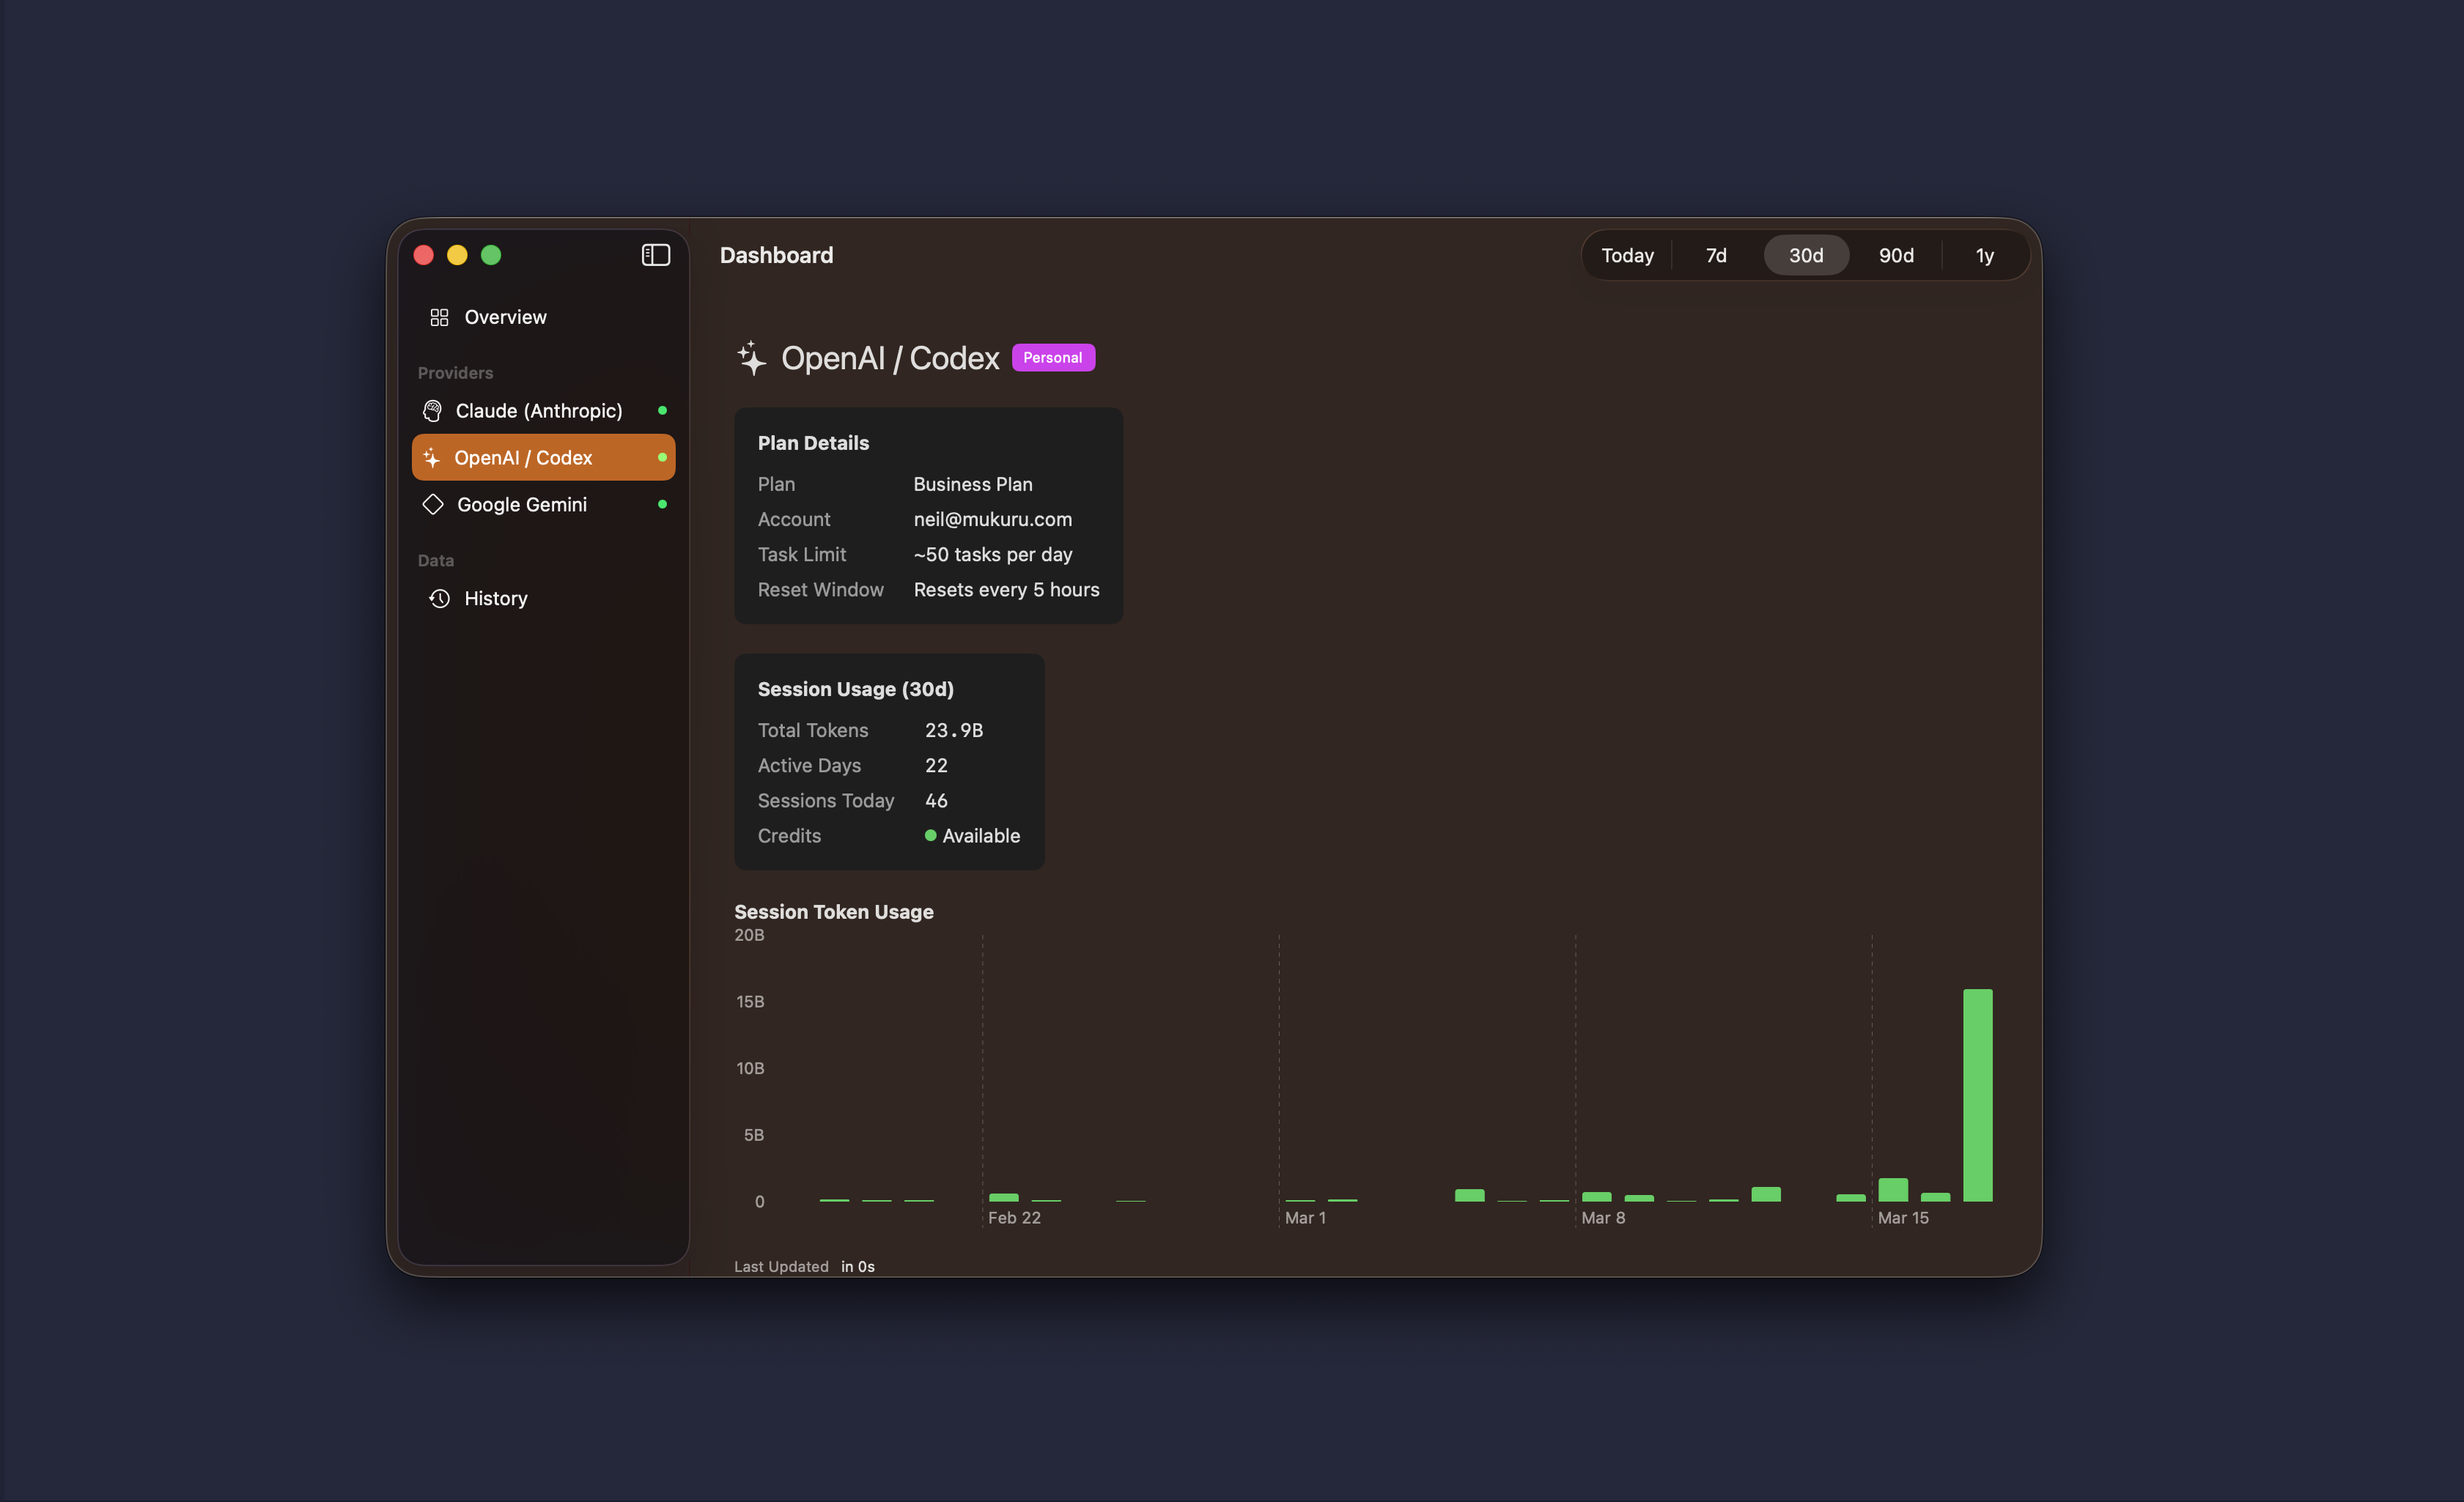Click the OpenAI / Codex sparkle icon
2464x1502 pixels.
point(433,457)
